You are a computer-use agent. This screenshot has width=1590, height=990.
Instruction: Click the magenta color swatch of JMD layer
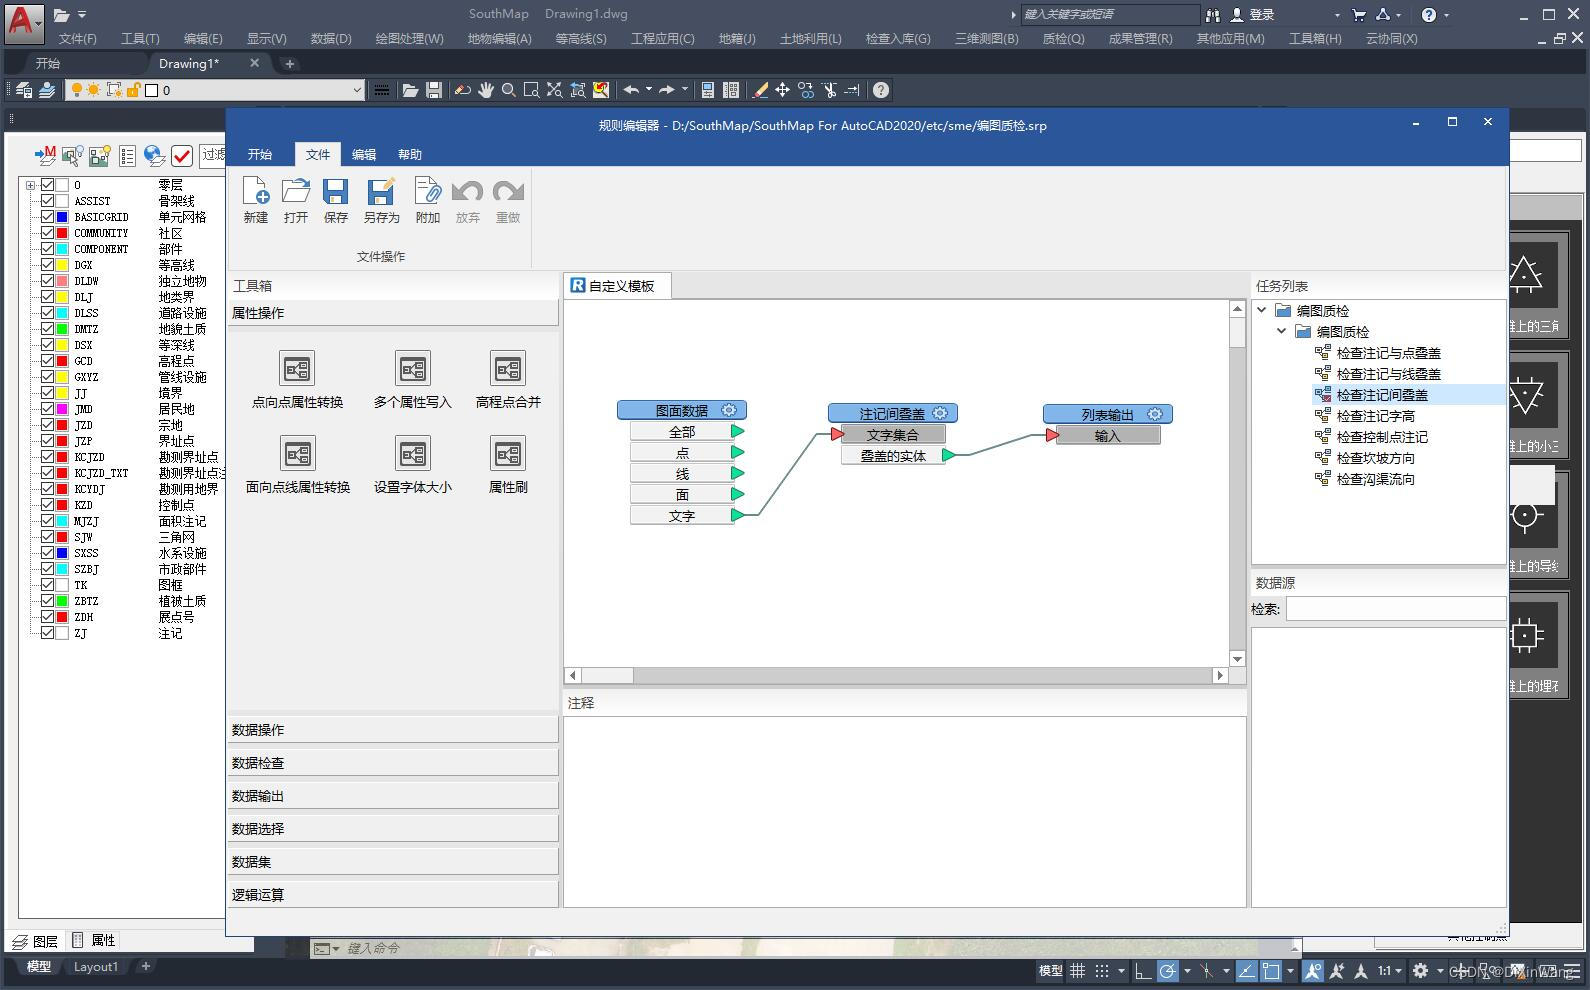click(62, 409)
